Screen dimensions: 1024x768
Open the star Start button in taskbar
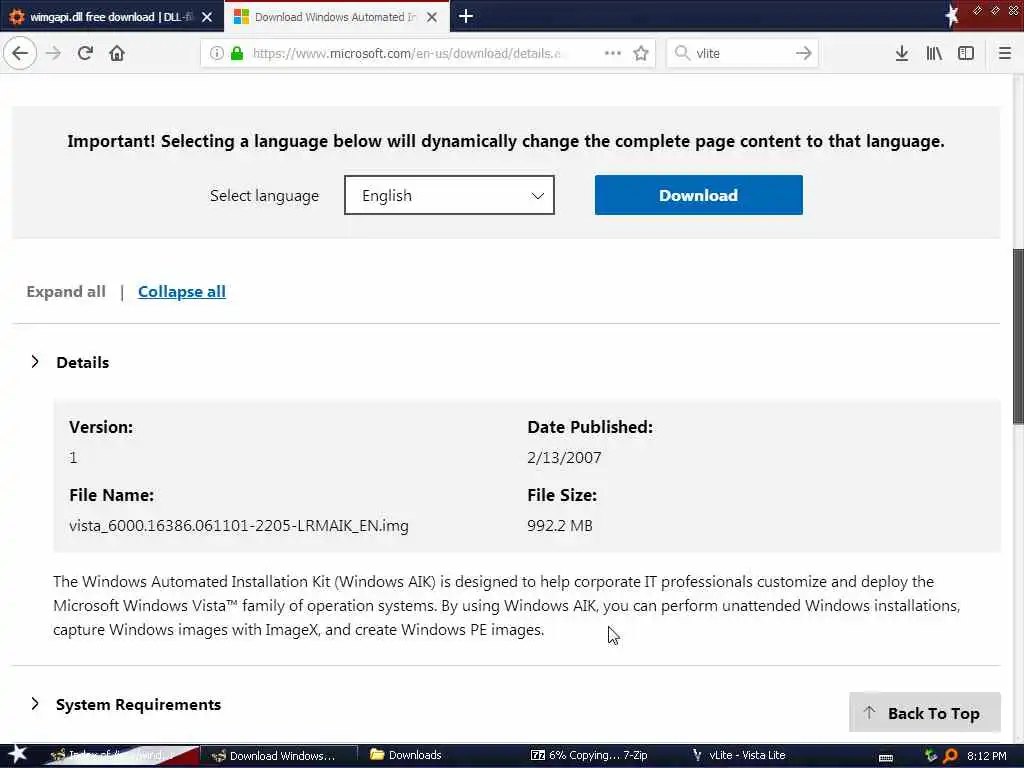click(x=17, y=754)
